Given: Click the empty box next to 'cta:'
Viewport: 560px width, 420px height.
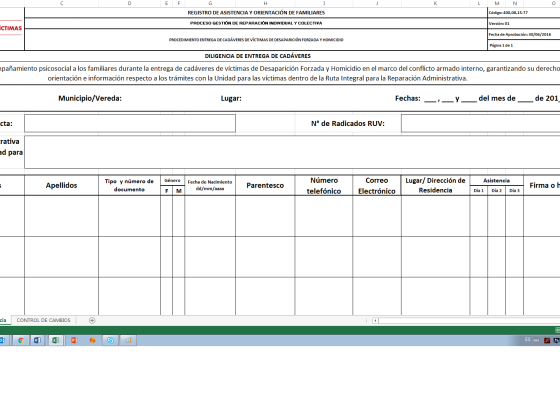Looking at the screenshot, I should point(130,123).
